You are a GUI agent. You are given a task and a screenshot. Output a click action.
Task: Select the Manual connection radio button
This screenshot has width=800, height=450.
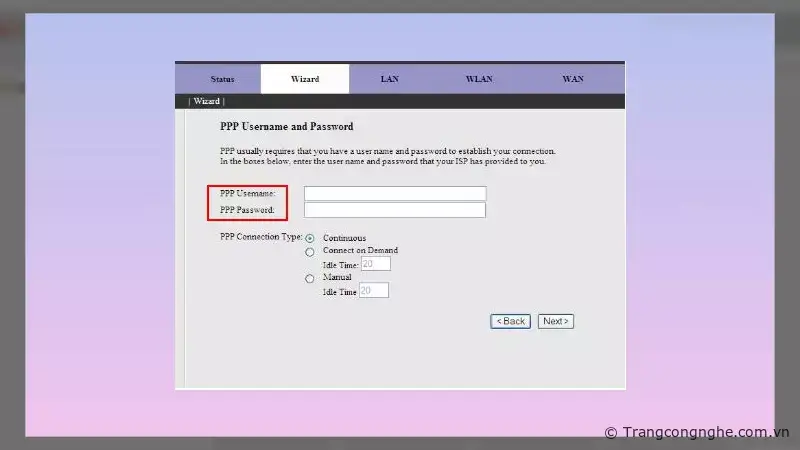[x=310, y=278]
